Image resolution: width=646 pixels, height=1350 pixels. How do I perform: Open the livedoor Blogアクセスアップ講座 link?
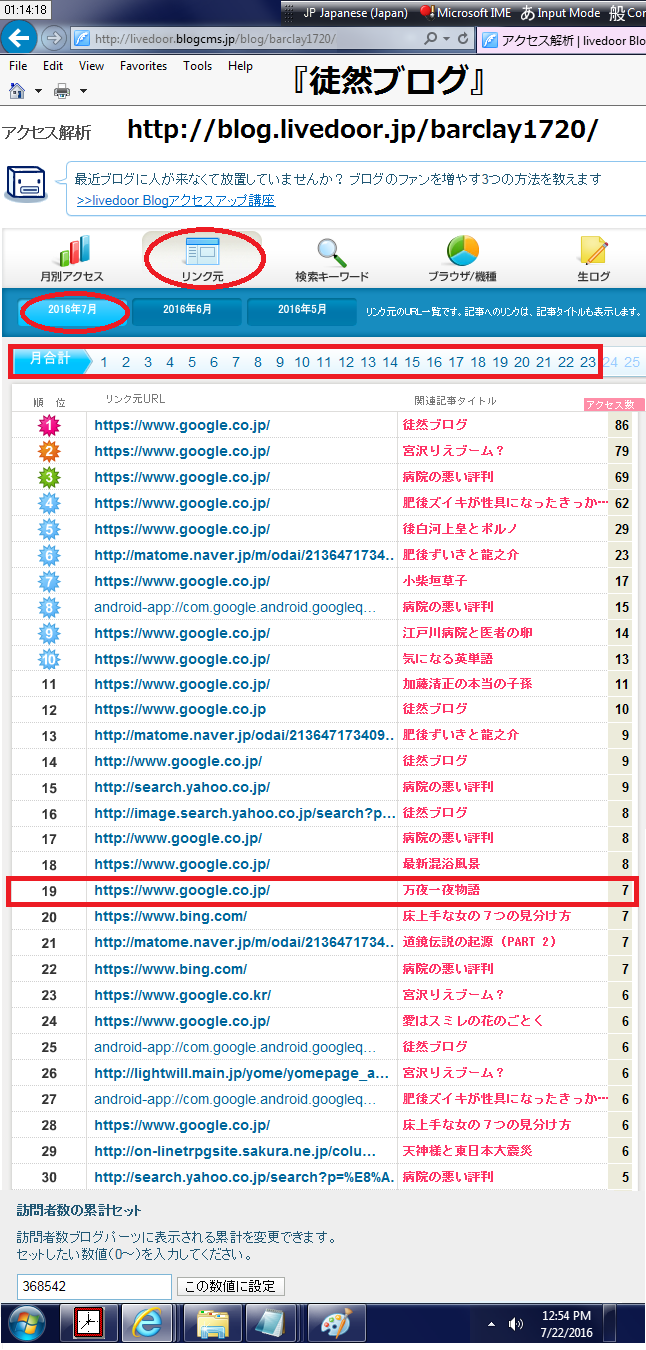tap(176, 200)
